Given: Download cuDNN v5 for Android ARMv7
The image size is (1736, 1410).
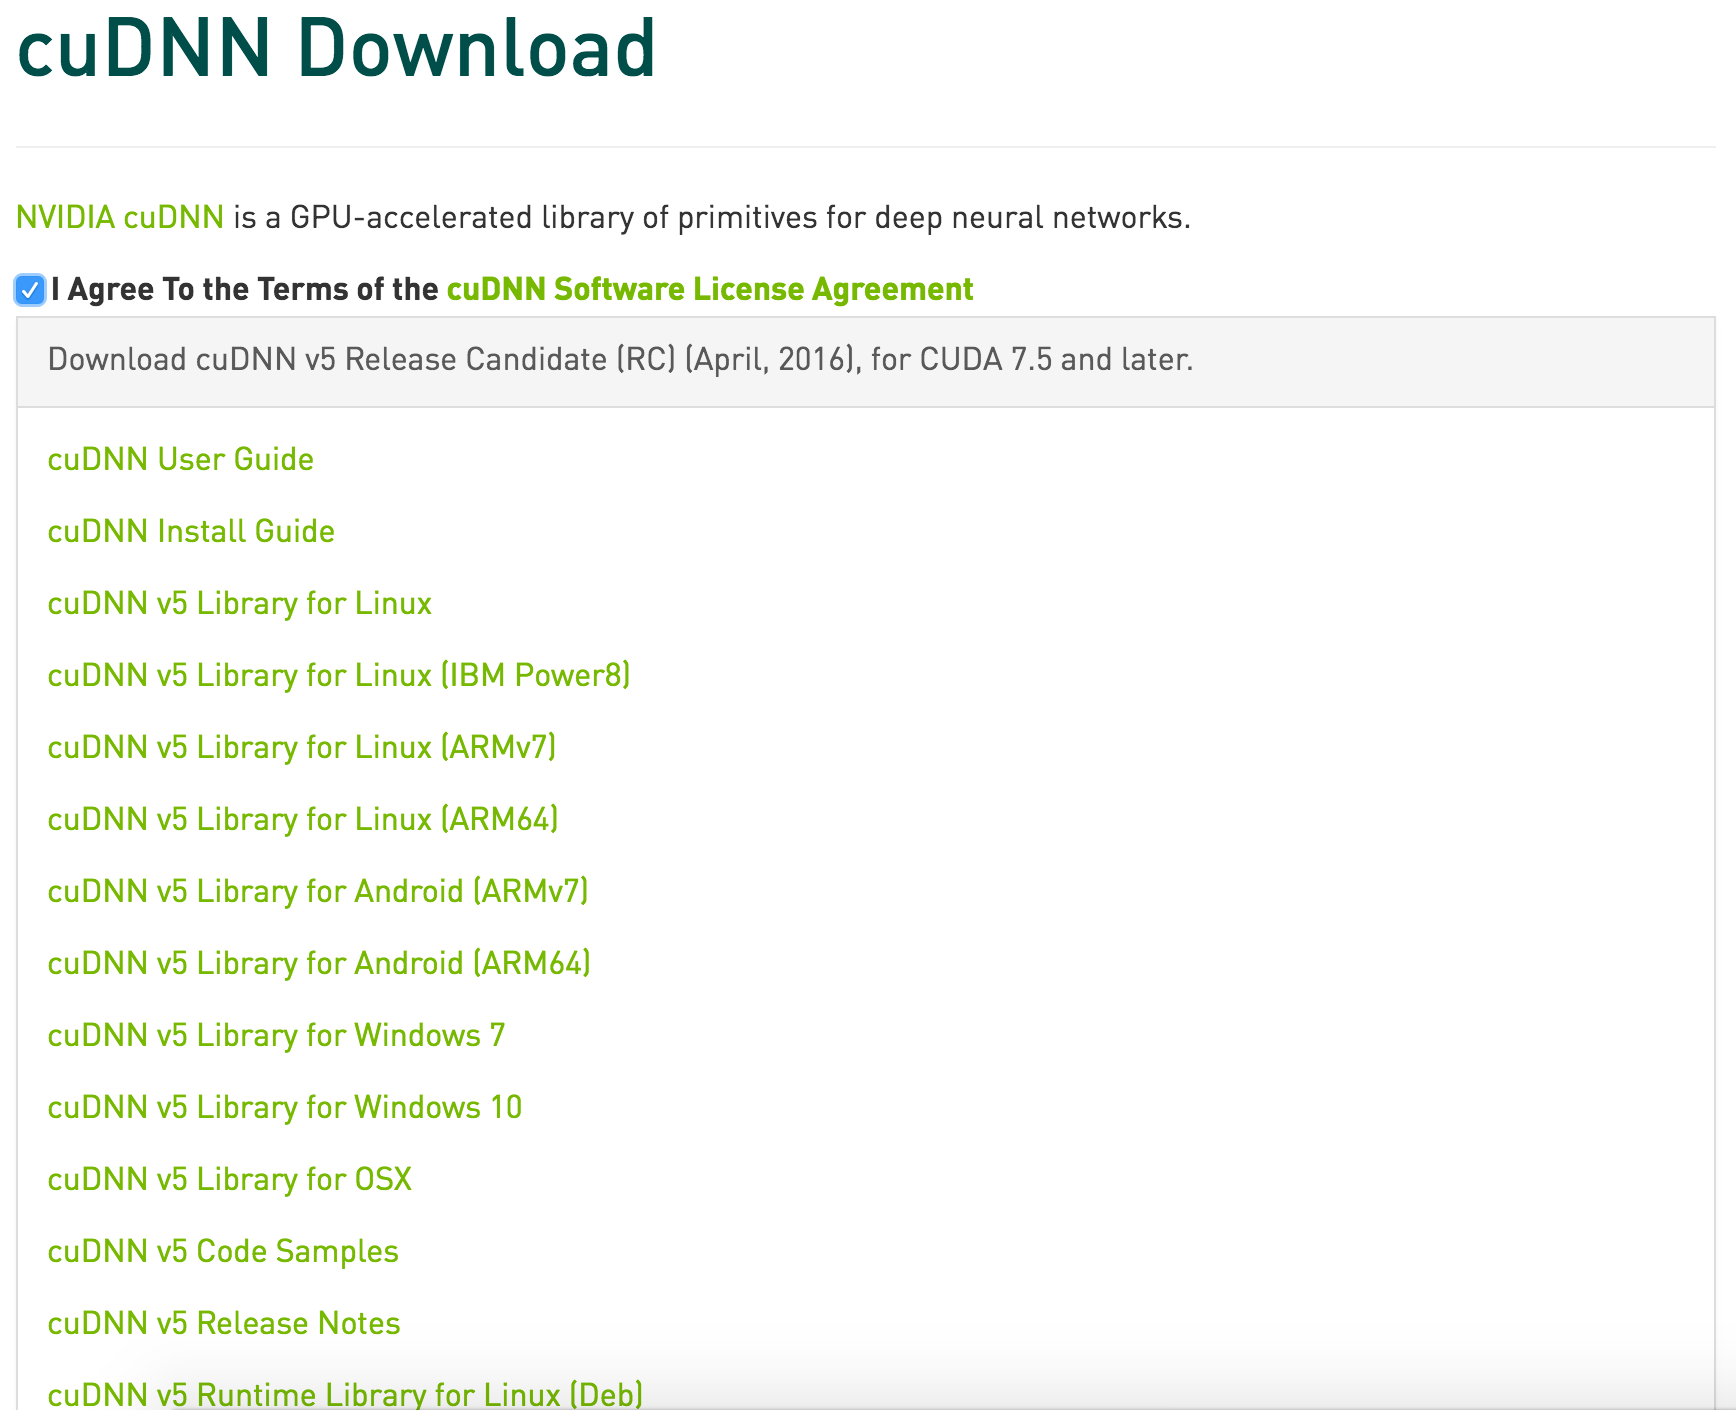Looking at the screenshot, I should (317, 891).
